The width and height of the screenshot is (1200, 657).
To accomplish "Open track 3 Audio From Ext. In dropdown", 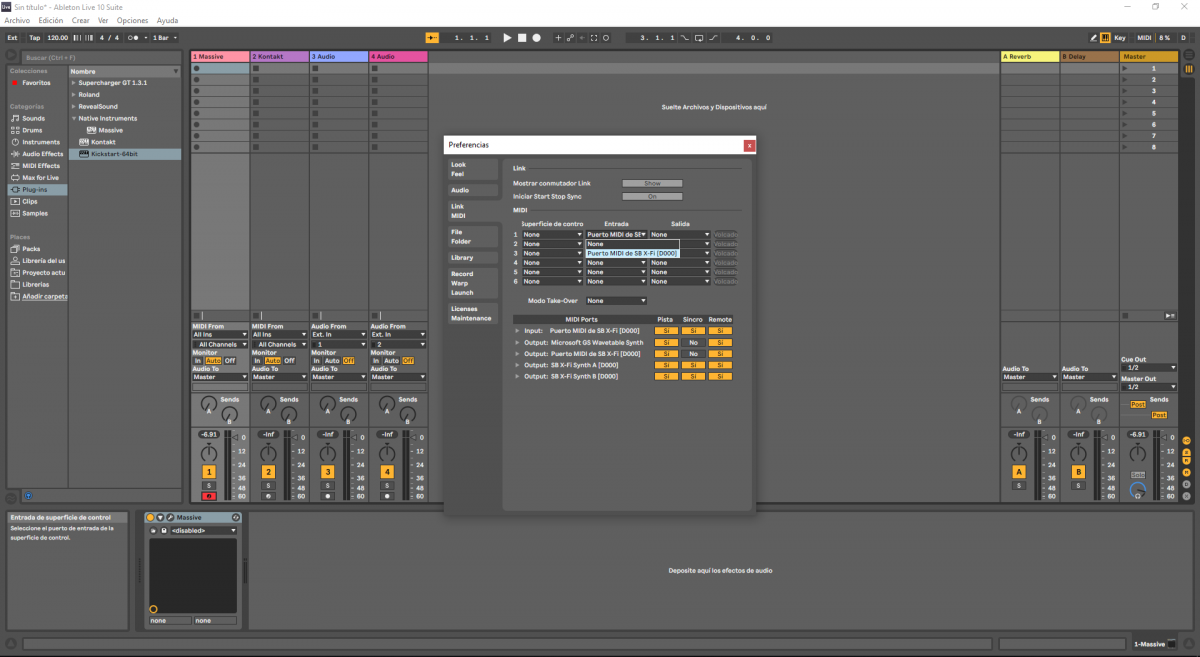I will (338, 335).
